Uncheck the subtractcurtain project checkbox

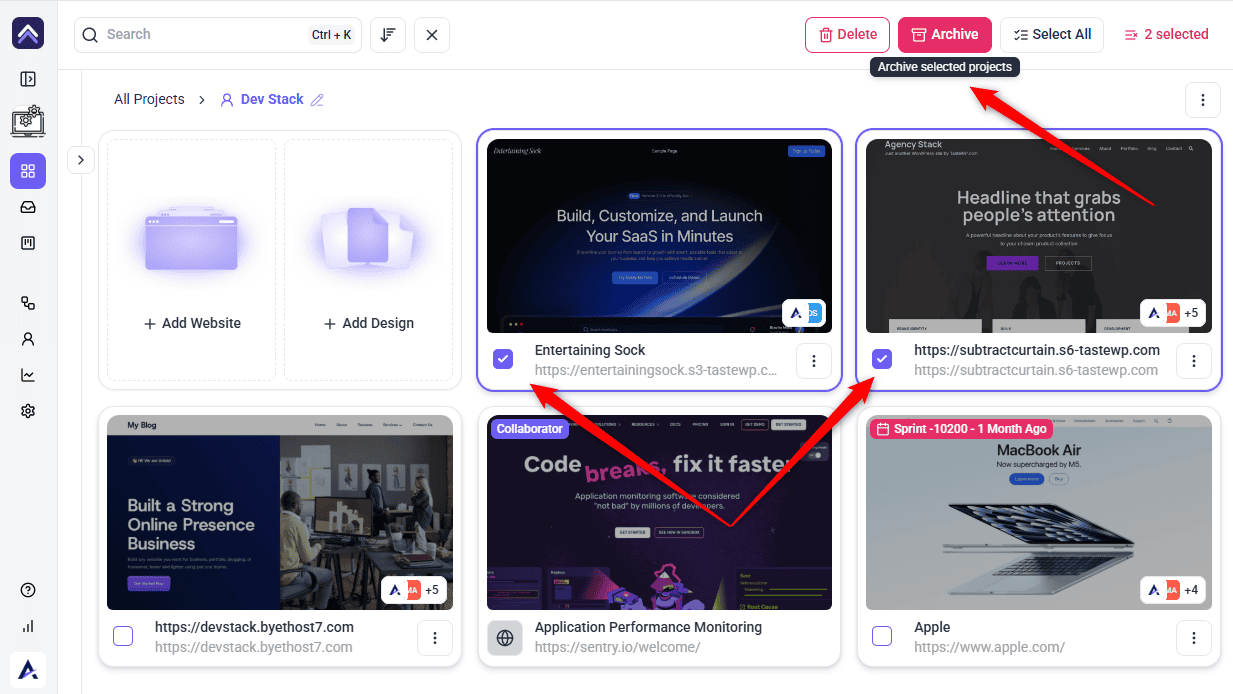[882, 359]
